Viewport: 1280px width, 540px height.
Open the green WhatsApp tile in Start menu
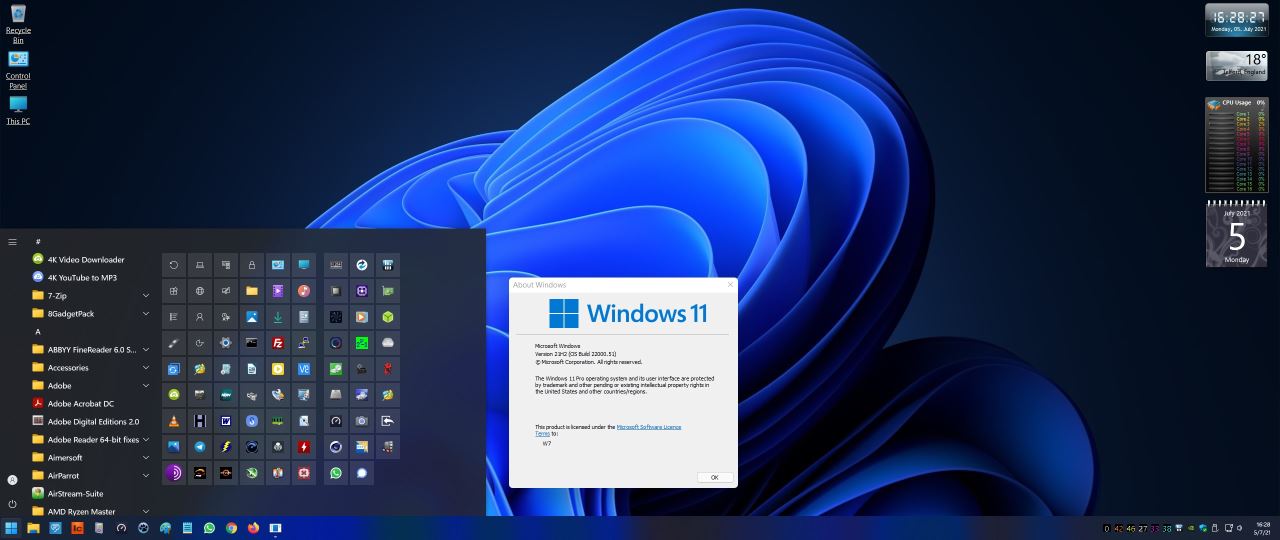336,473
